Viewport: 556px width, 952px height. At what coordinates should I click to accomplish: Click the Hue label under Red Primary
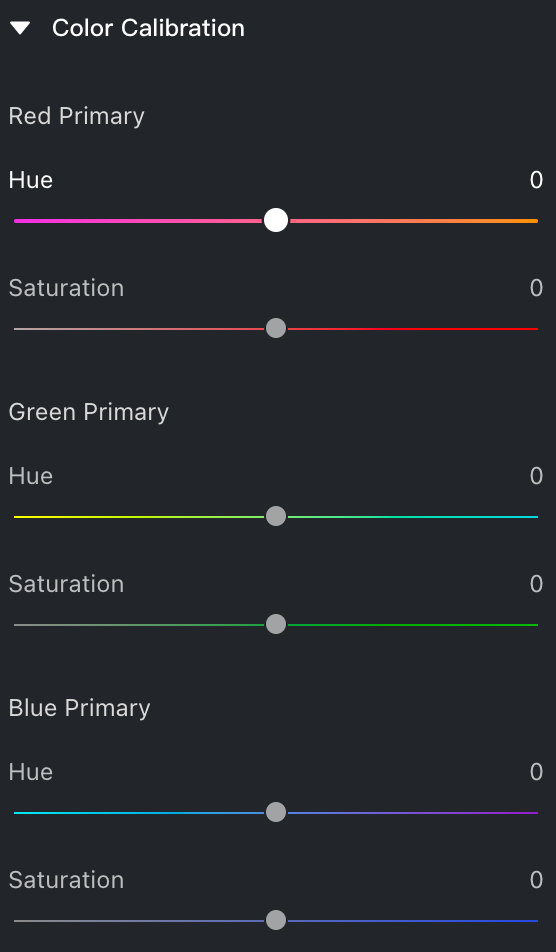click(x=30, y=180)
